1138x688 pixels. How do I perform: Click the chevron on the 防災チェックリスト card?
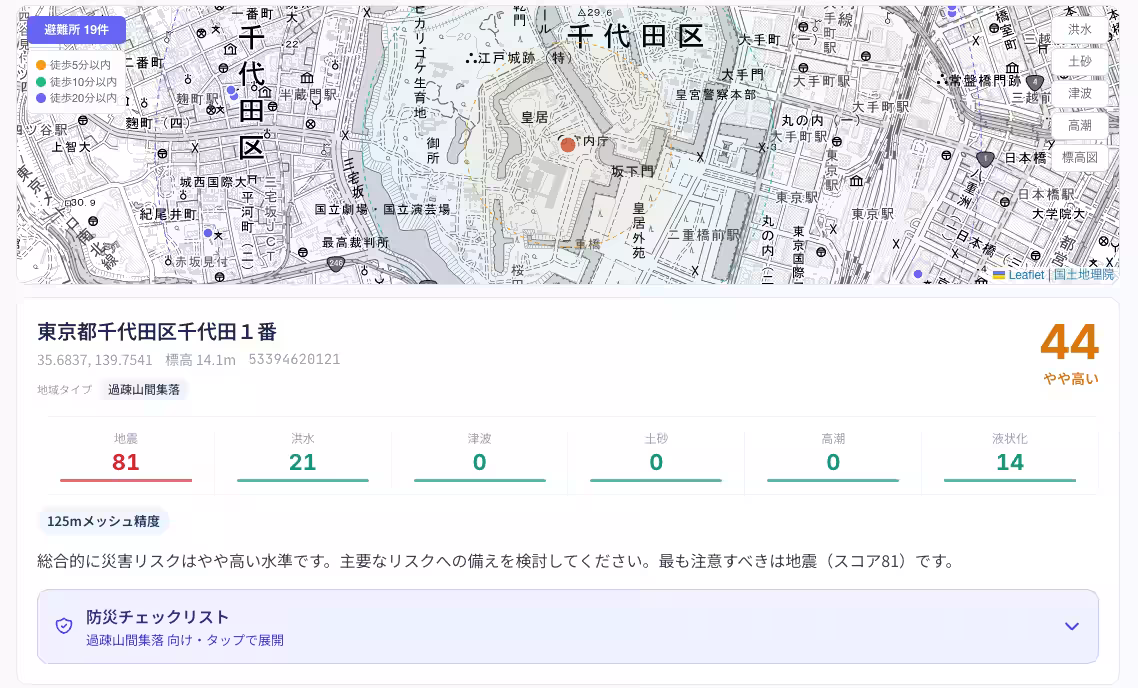click(1071, 626)
